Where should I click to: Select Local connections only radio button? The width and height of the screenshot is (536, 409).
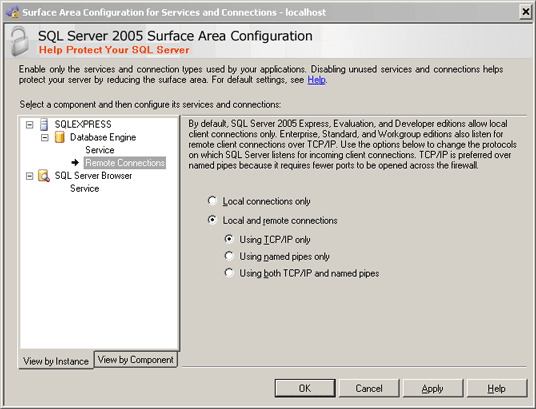click(212, 201)
